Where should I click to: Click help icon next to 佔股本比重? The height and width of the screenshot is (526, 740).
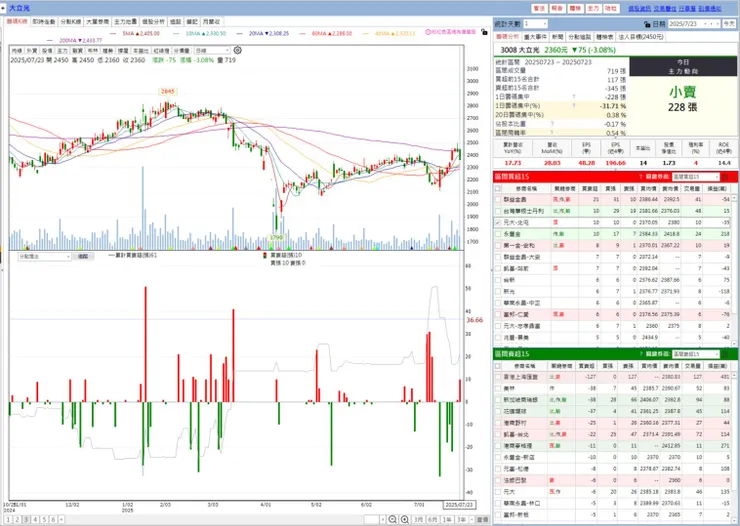point(552,124)
